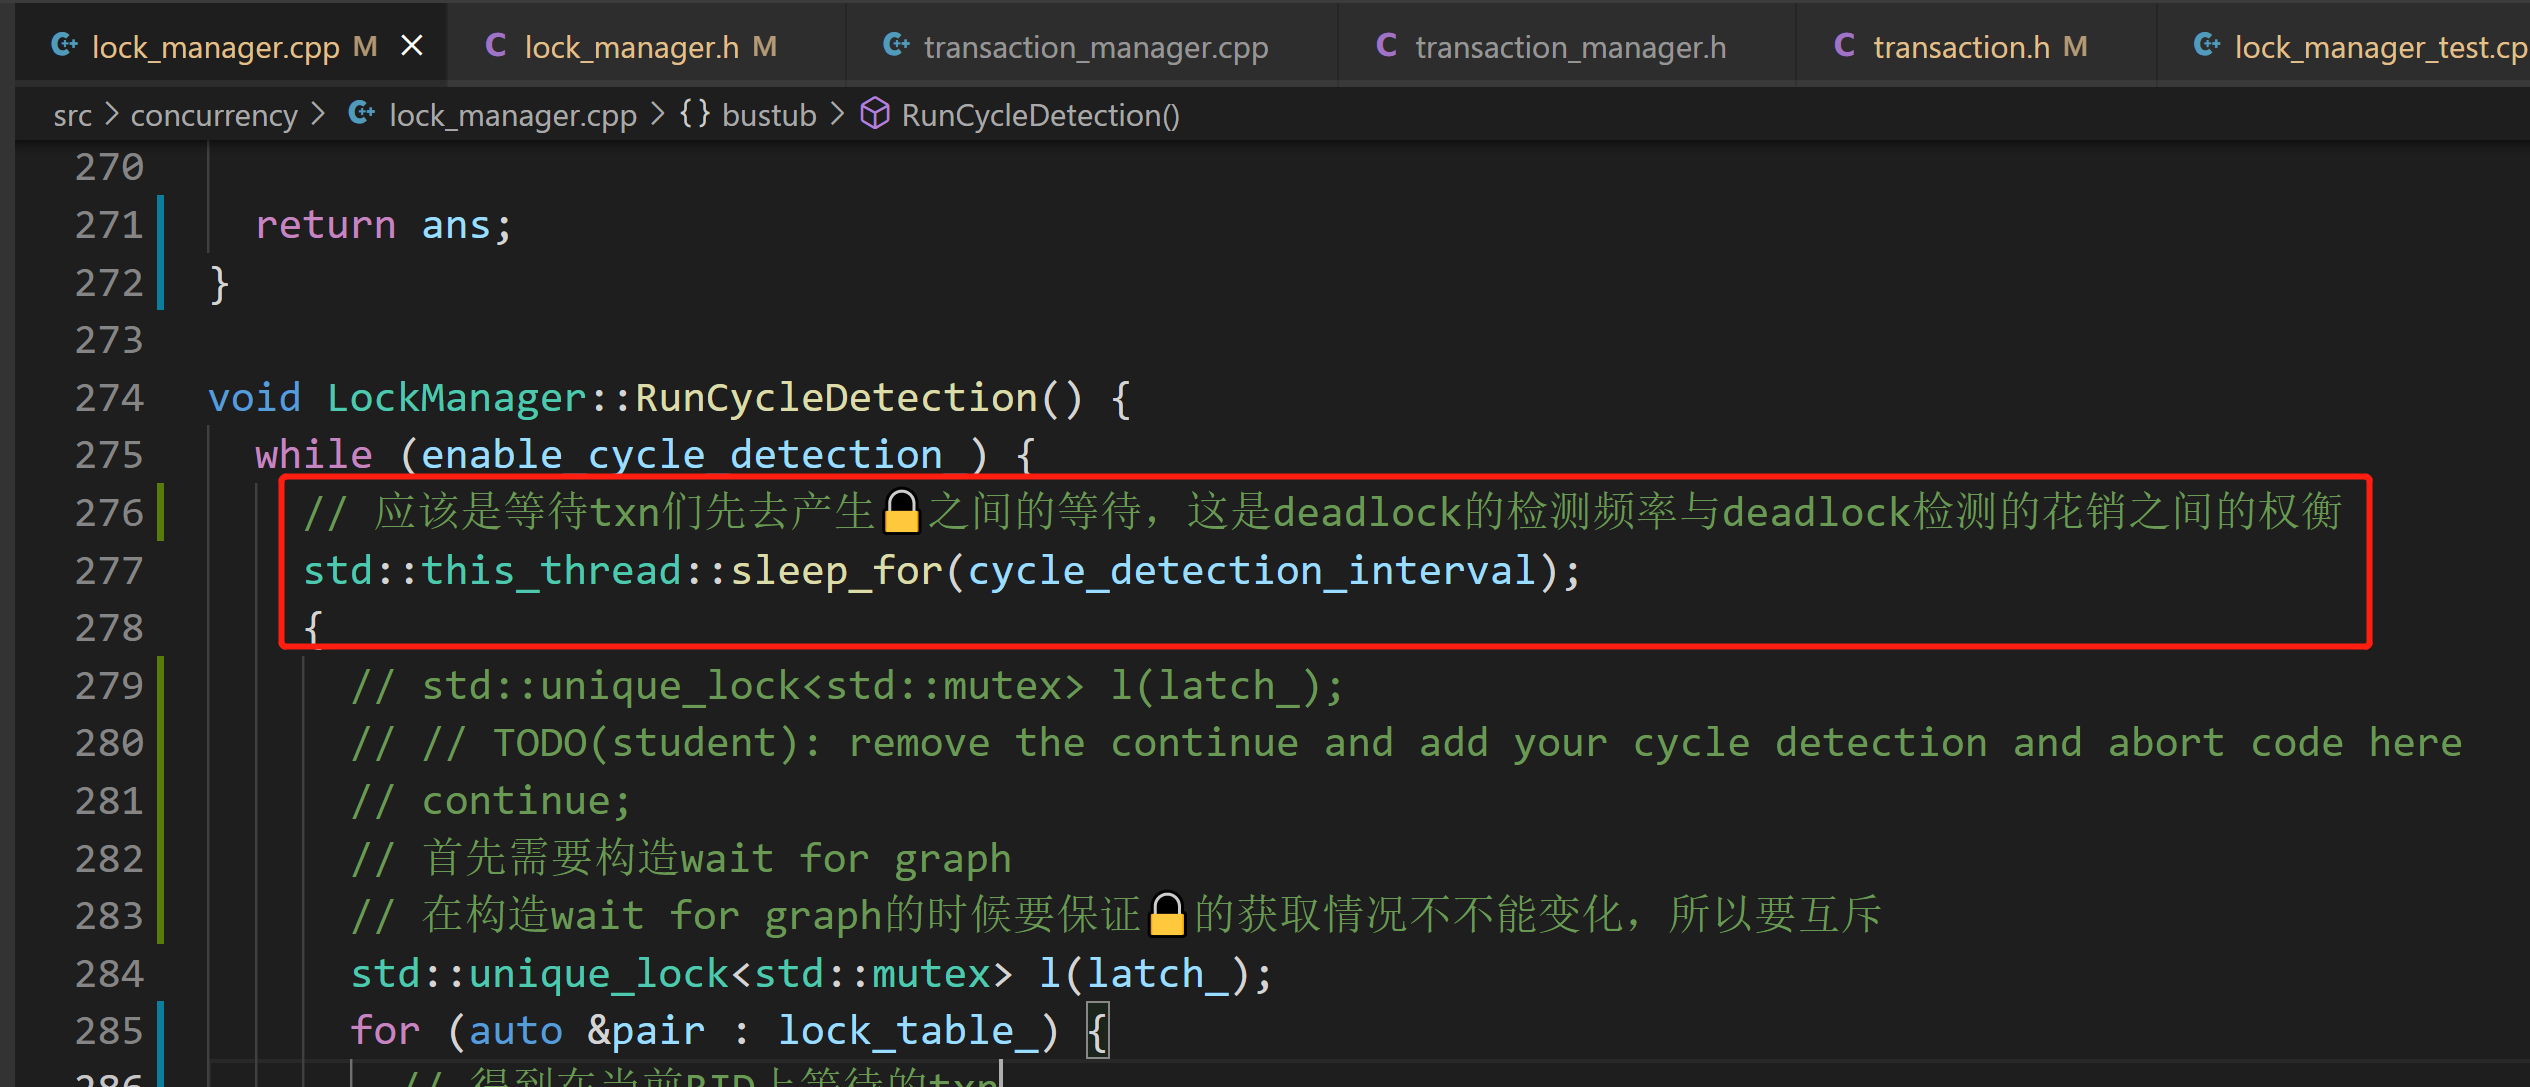Screen dimensions: 2530x1087
Task: Click the C++ icon on transaction_manager.cpp tab
Action: 896,45
